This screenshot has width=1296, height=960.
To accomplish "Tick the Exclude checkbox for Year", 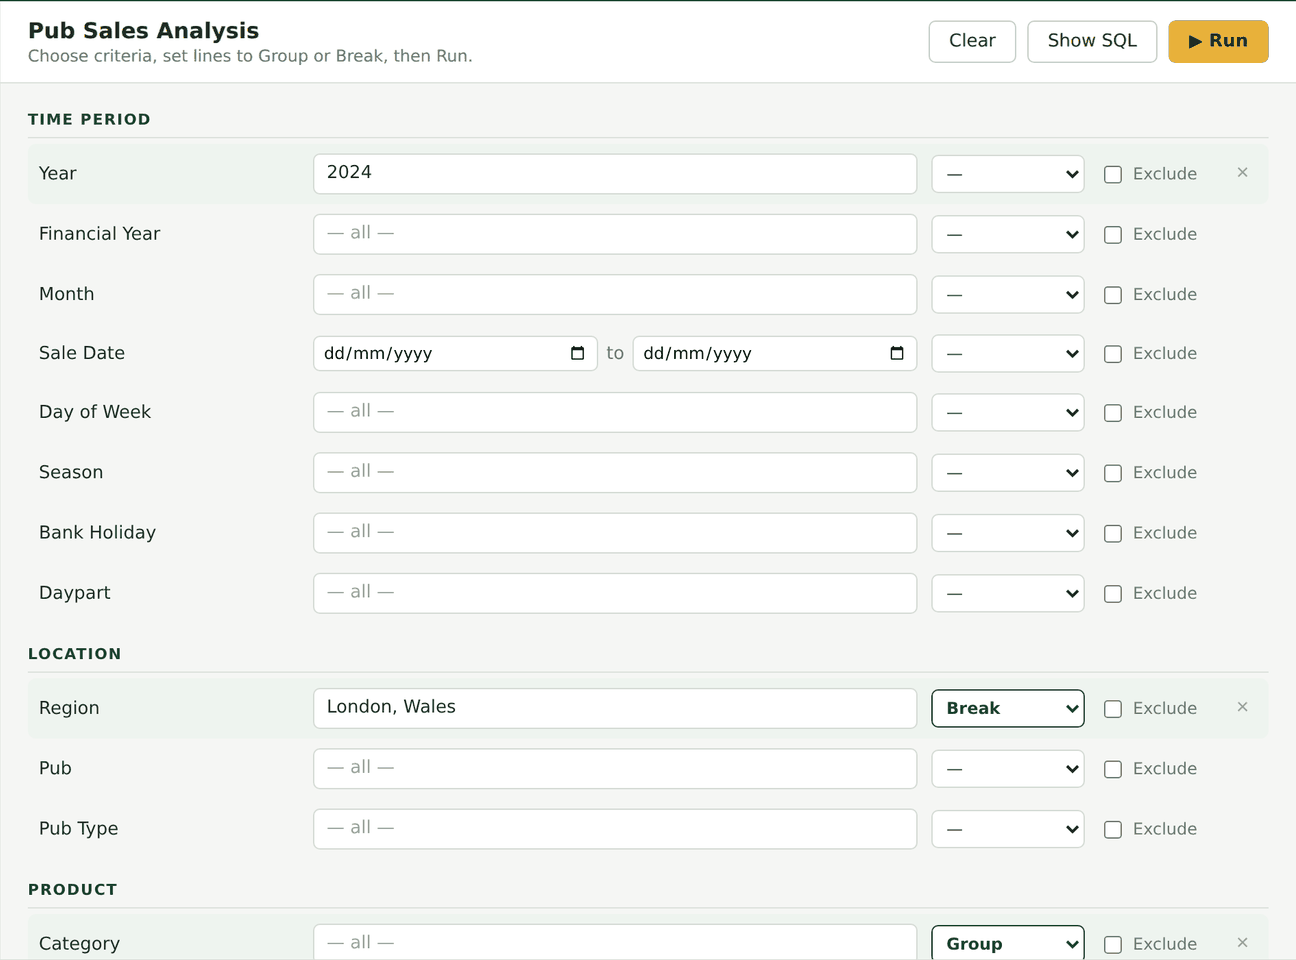I will coord(1113,174).
